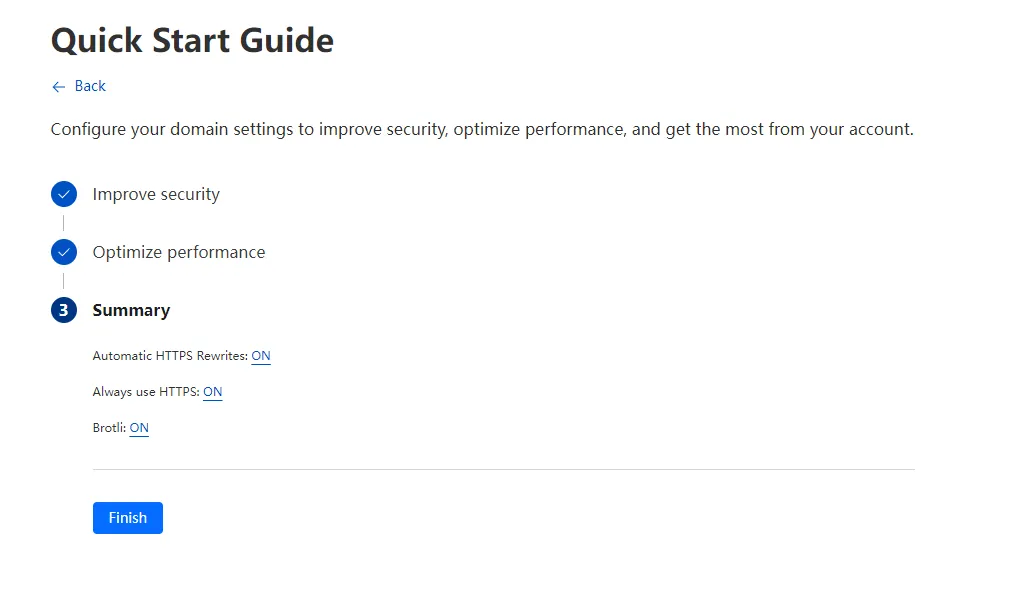Click the horizontal divider above Finish
The image size is (1018, 606).
(x=503, y=469)
